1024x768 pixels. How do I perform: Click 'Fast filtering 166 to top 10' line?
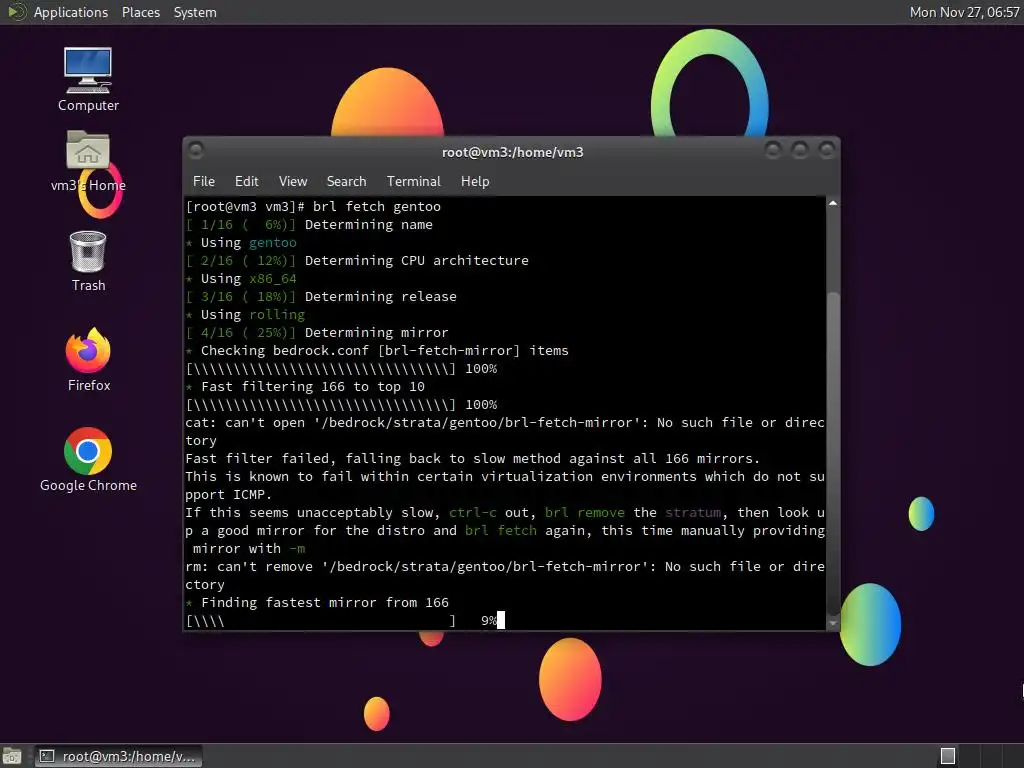pyautogui.click(x=313, y=387)
